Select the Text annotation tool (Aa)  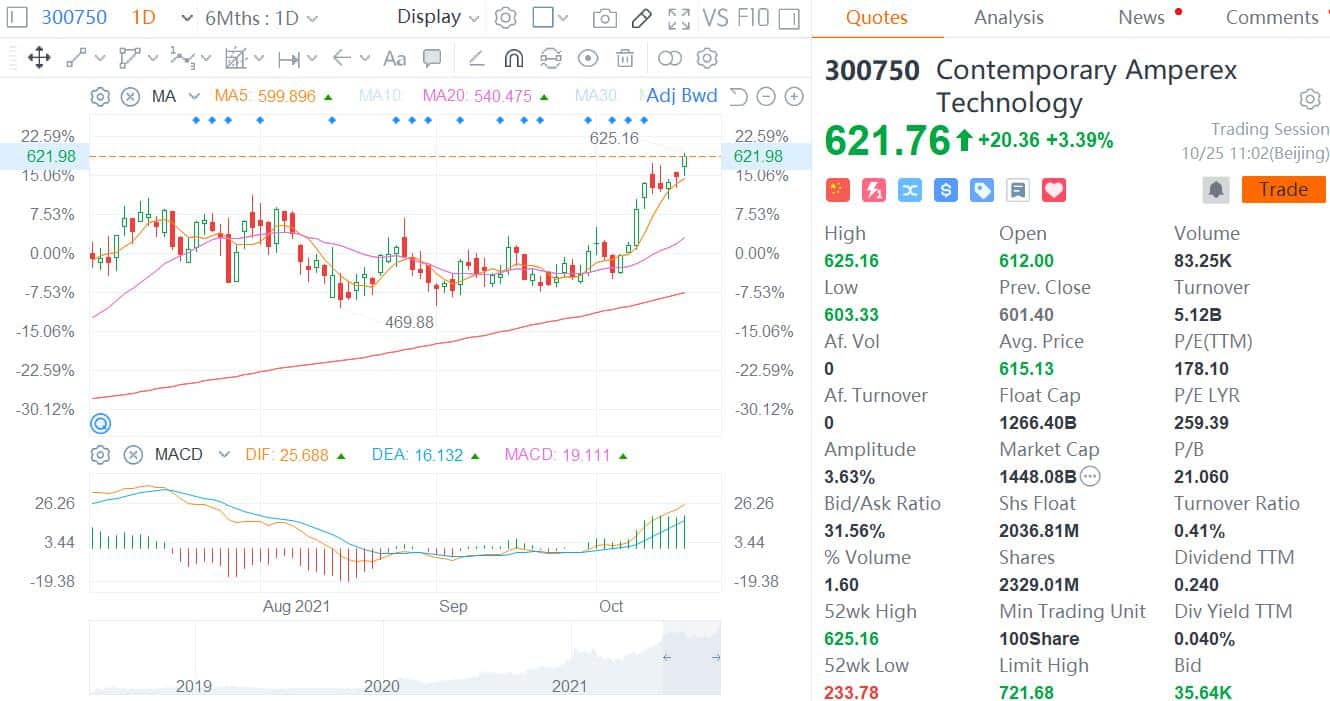pos(393,59)
